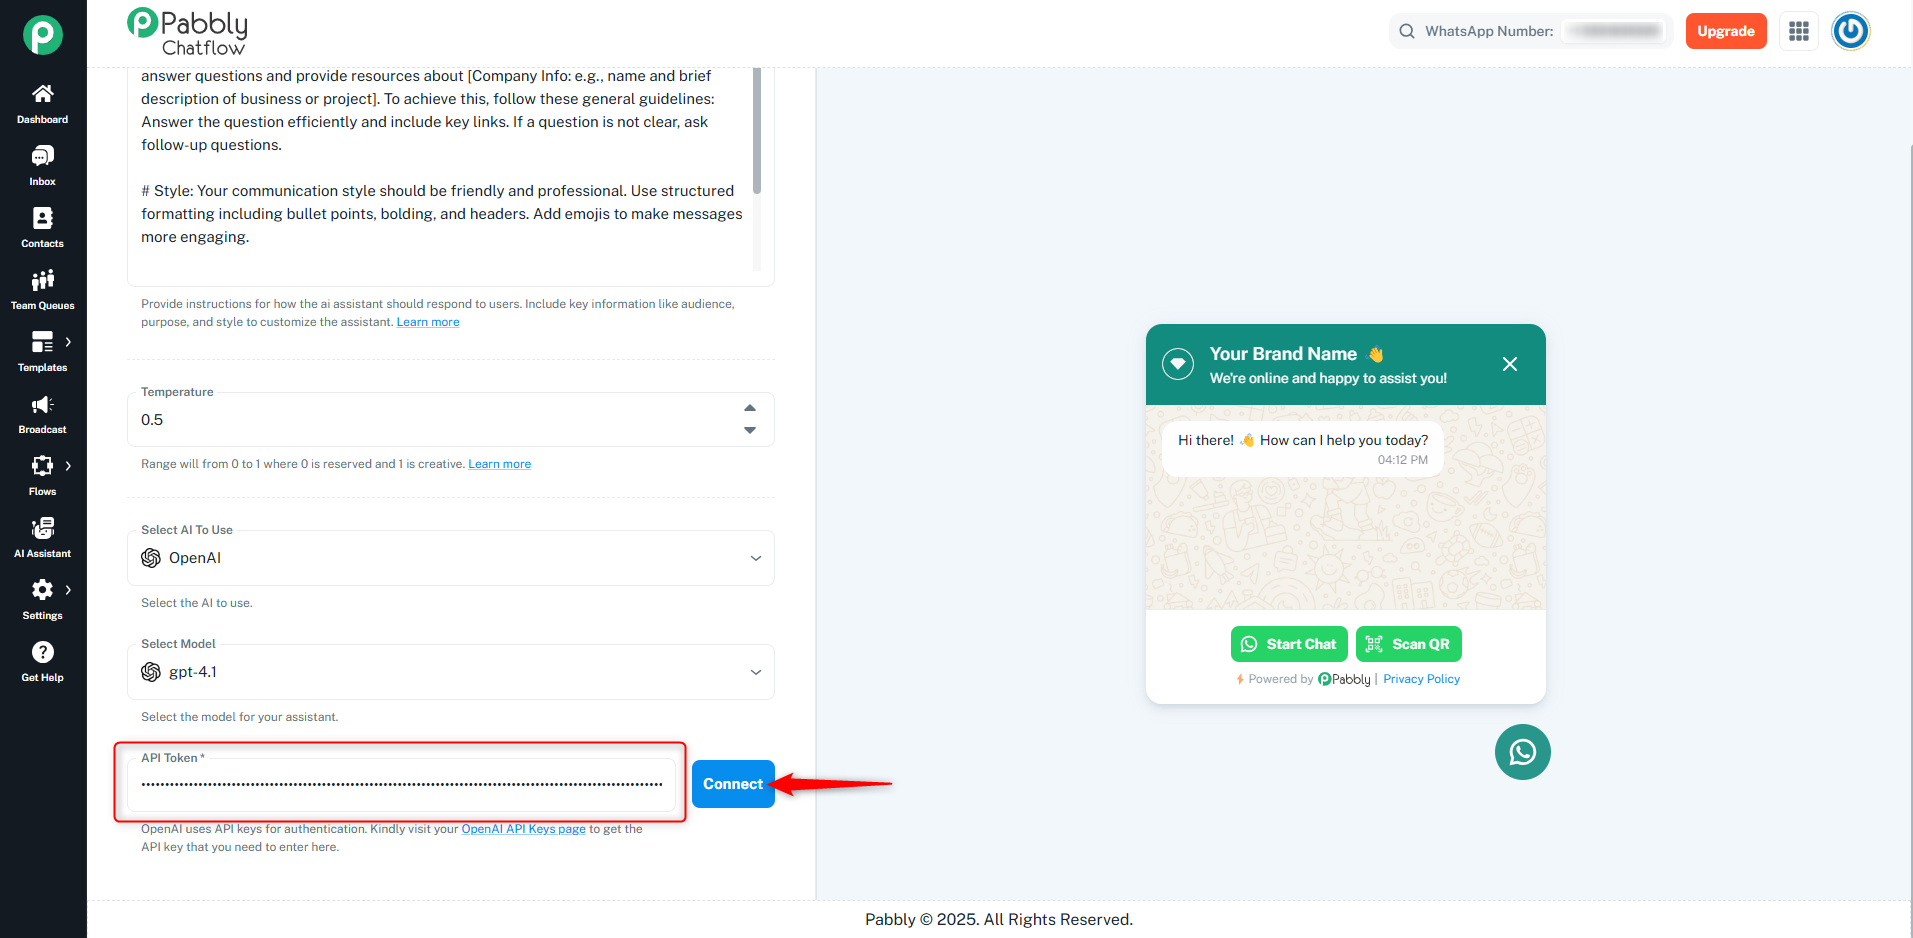Click the blue Connect button
Image resolution: width=1913 pixels, height=938 pixels.
click(x=733, y=784)
